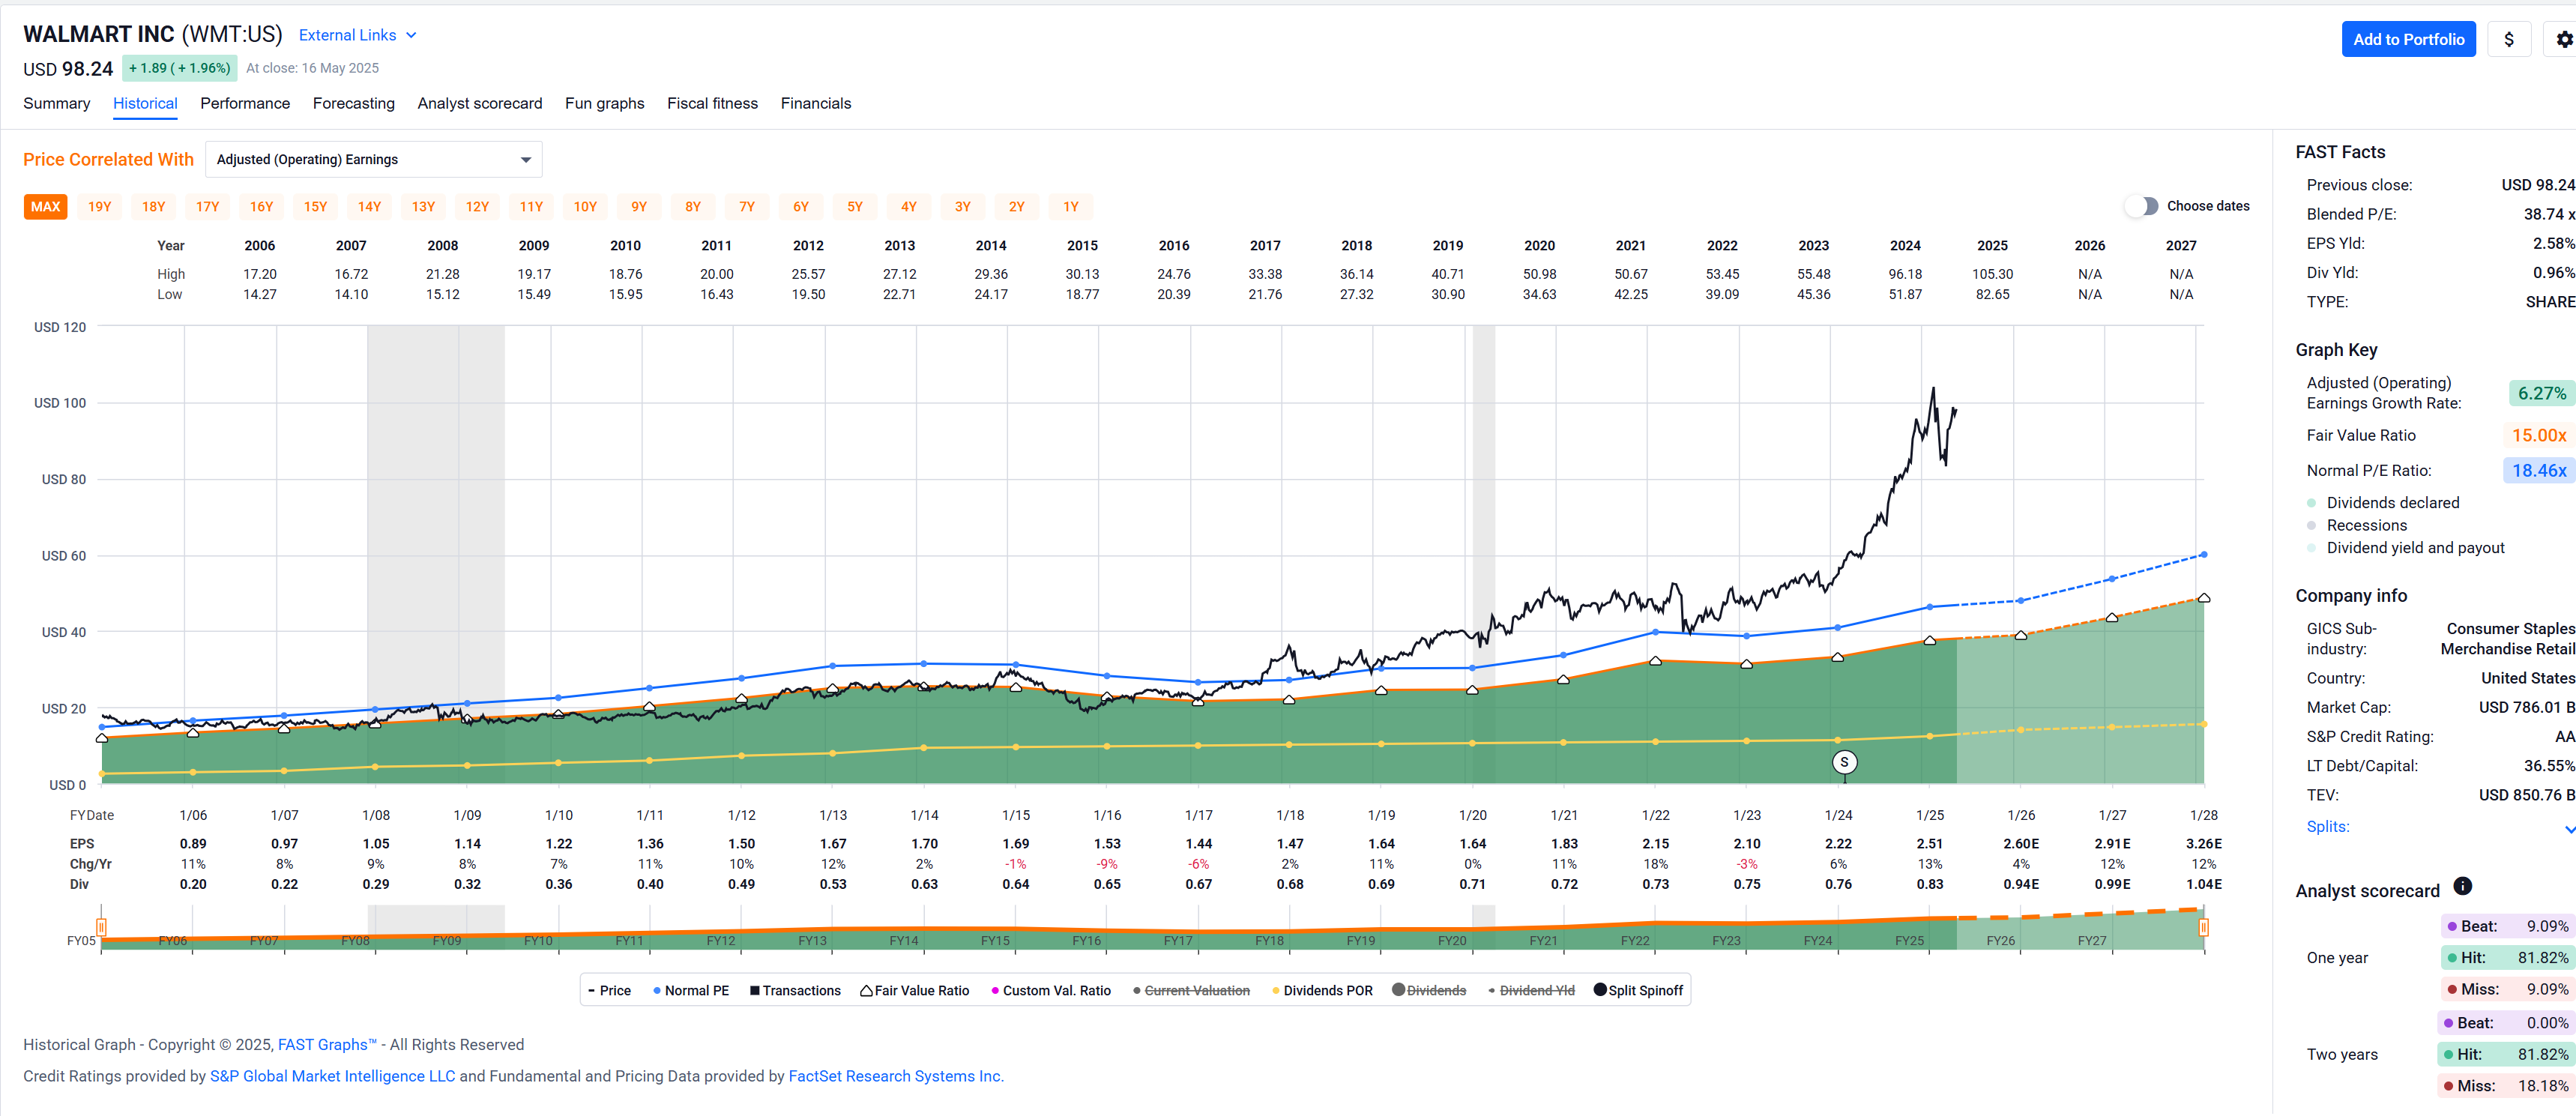Image resolution: width=2576 pixels, height=1116 pixels.
Task: Toggle Recessions in Graph Key
Action: click(x=2357, y=526)
